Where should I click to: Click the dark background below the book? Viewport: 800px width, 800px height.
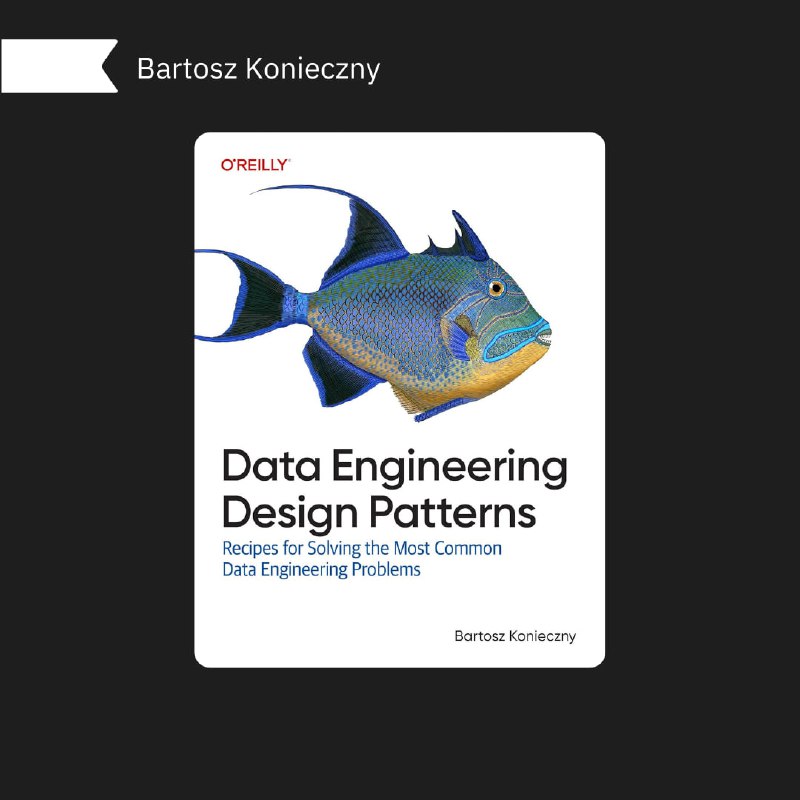point(400,730)
